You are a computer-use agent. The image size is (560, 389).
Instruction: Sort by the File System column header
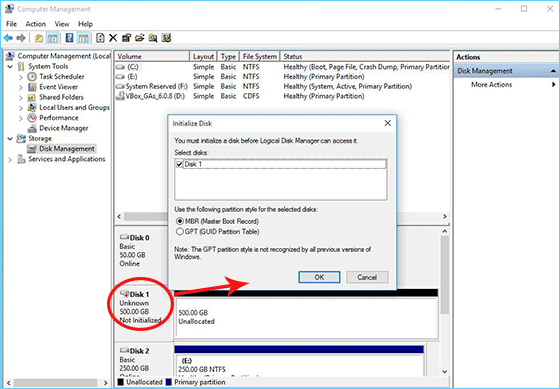coord(260,56)
